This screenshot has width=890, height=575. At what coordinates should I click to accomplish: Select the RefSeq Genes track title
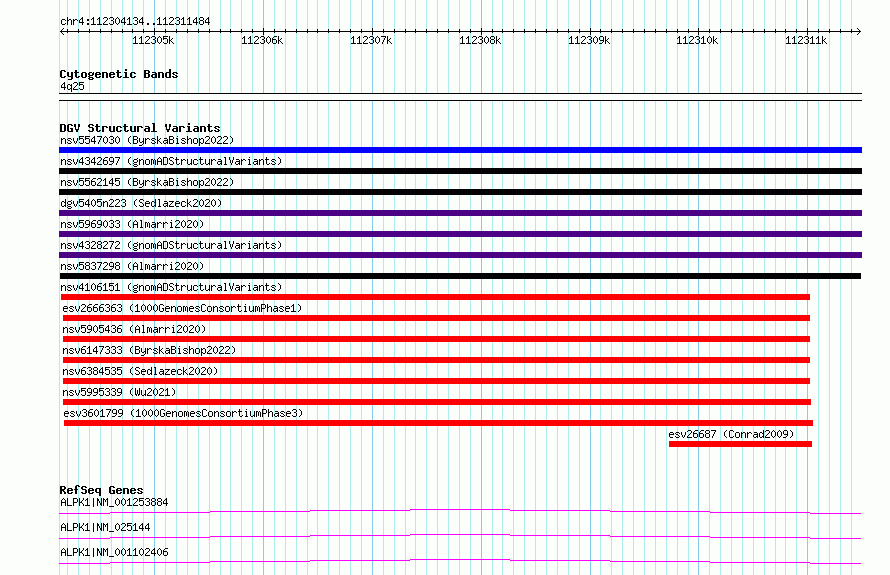pos(102,490)
